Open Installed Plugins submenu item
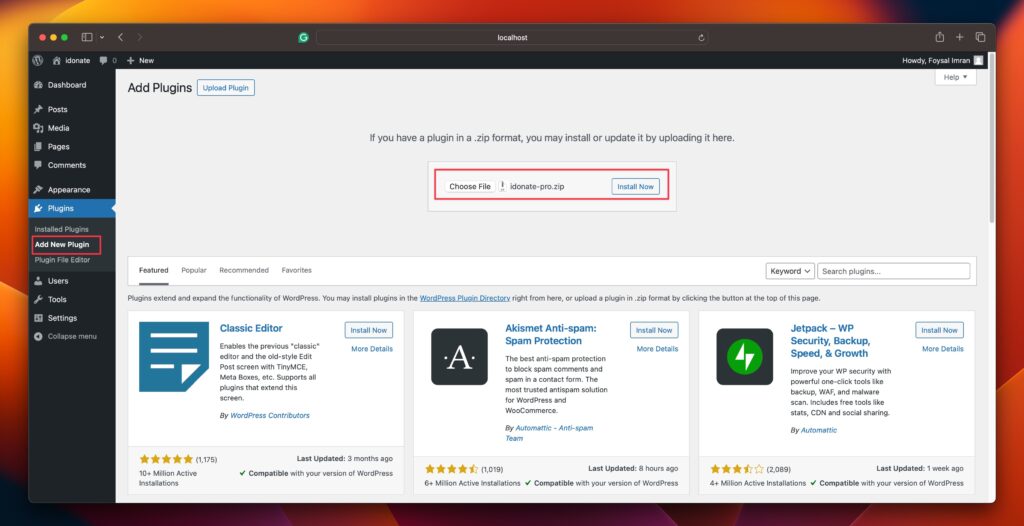Viewport: 1024px width, 526px height. point(61,229)
